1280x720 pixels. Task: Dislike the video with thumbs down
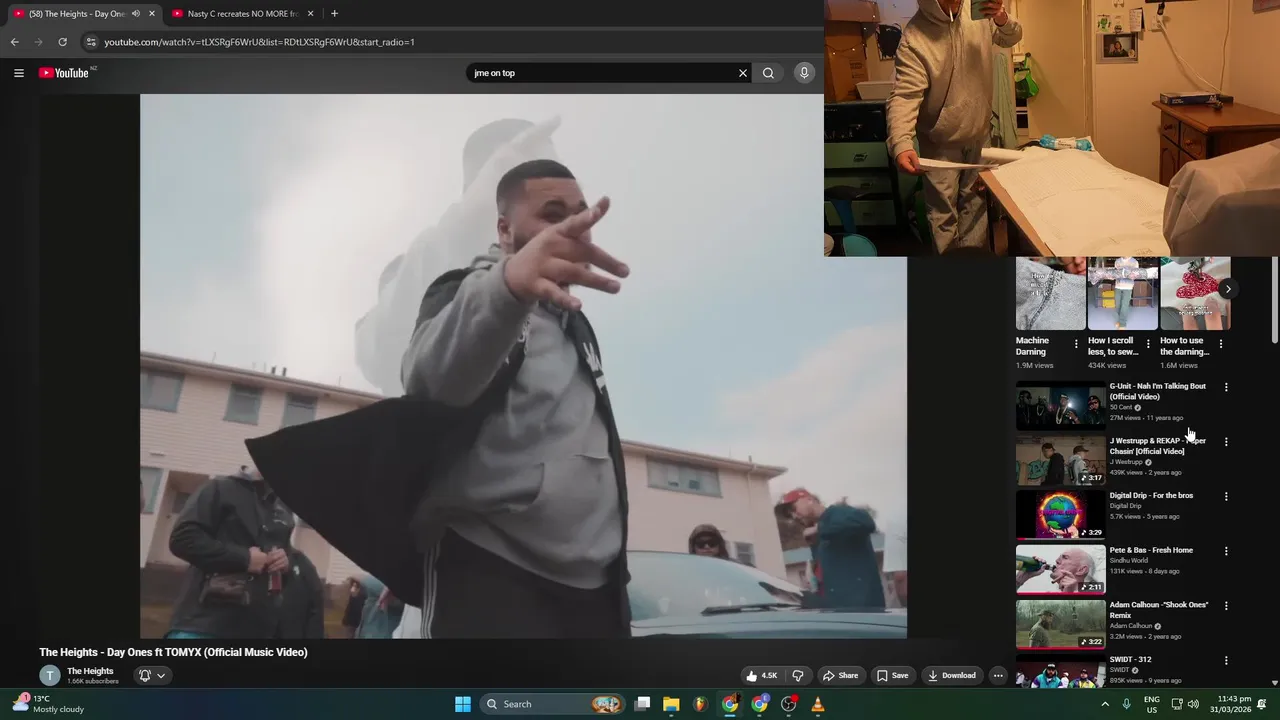click(x=798, y=675)
